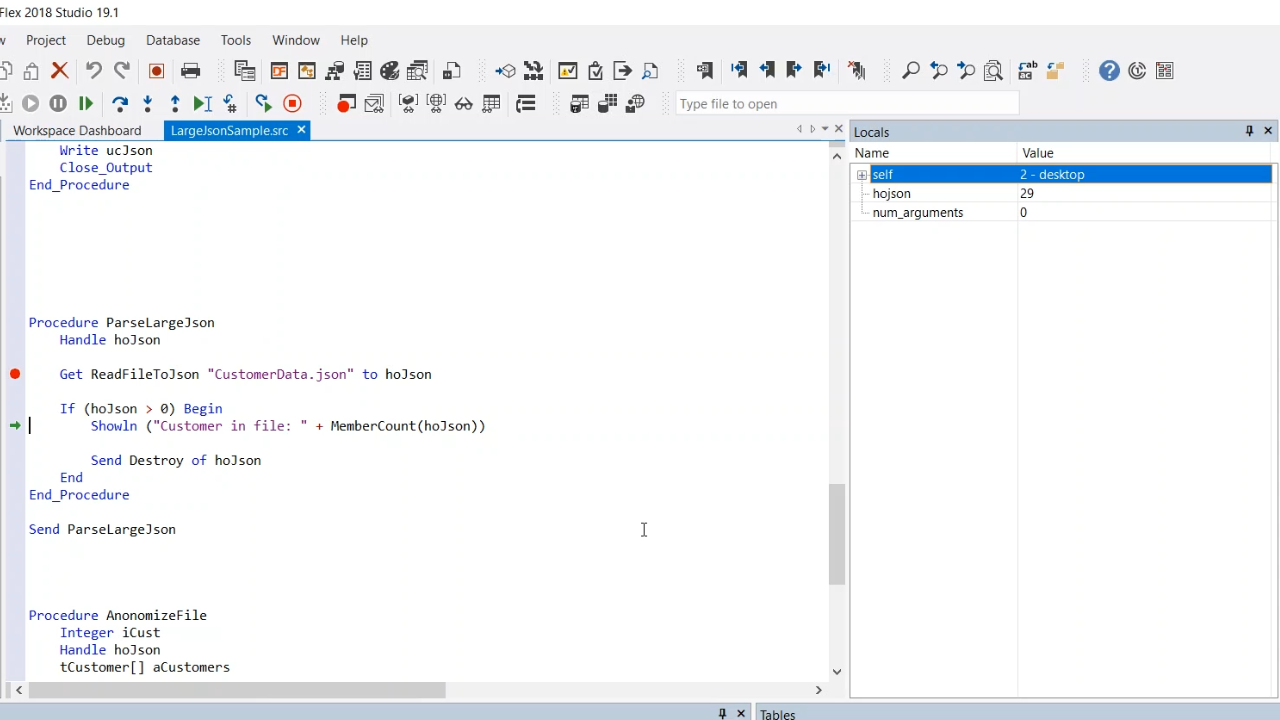Screen dimensions: 1280x720
Task: Step into the next call
Action: pyautogui.click(x=148, y=104)
